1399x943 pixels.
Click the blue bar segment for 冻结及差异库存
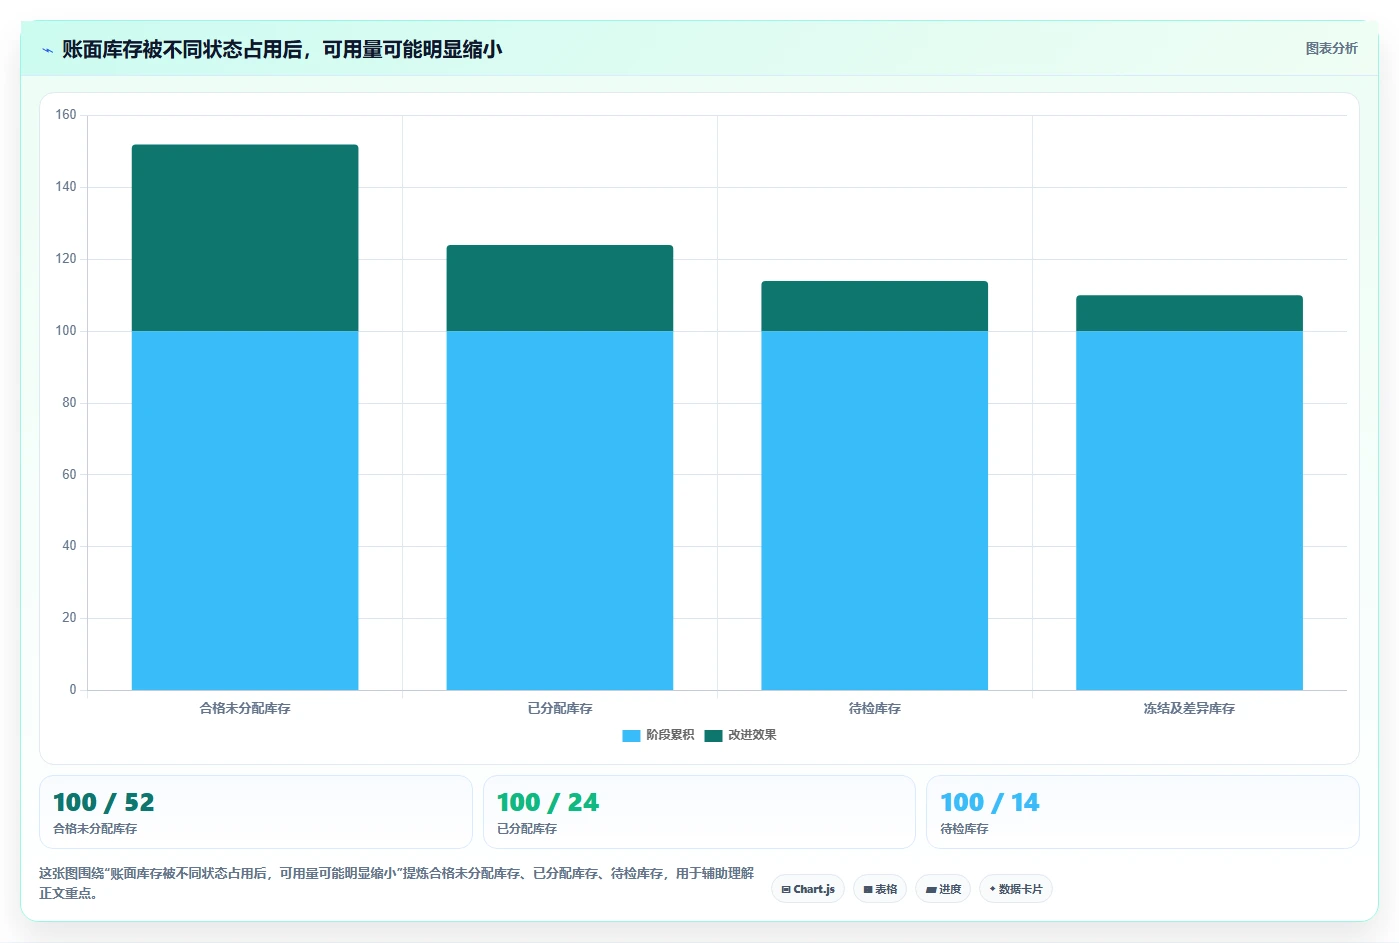1189,510
